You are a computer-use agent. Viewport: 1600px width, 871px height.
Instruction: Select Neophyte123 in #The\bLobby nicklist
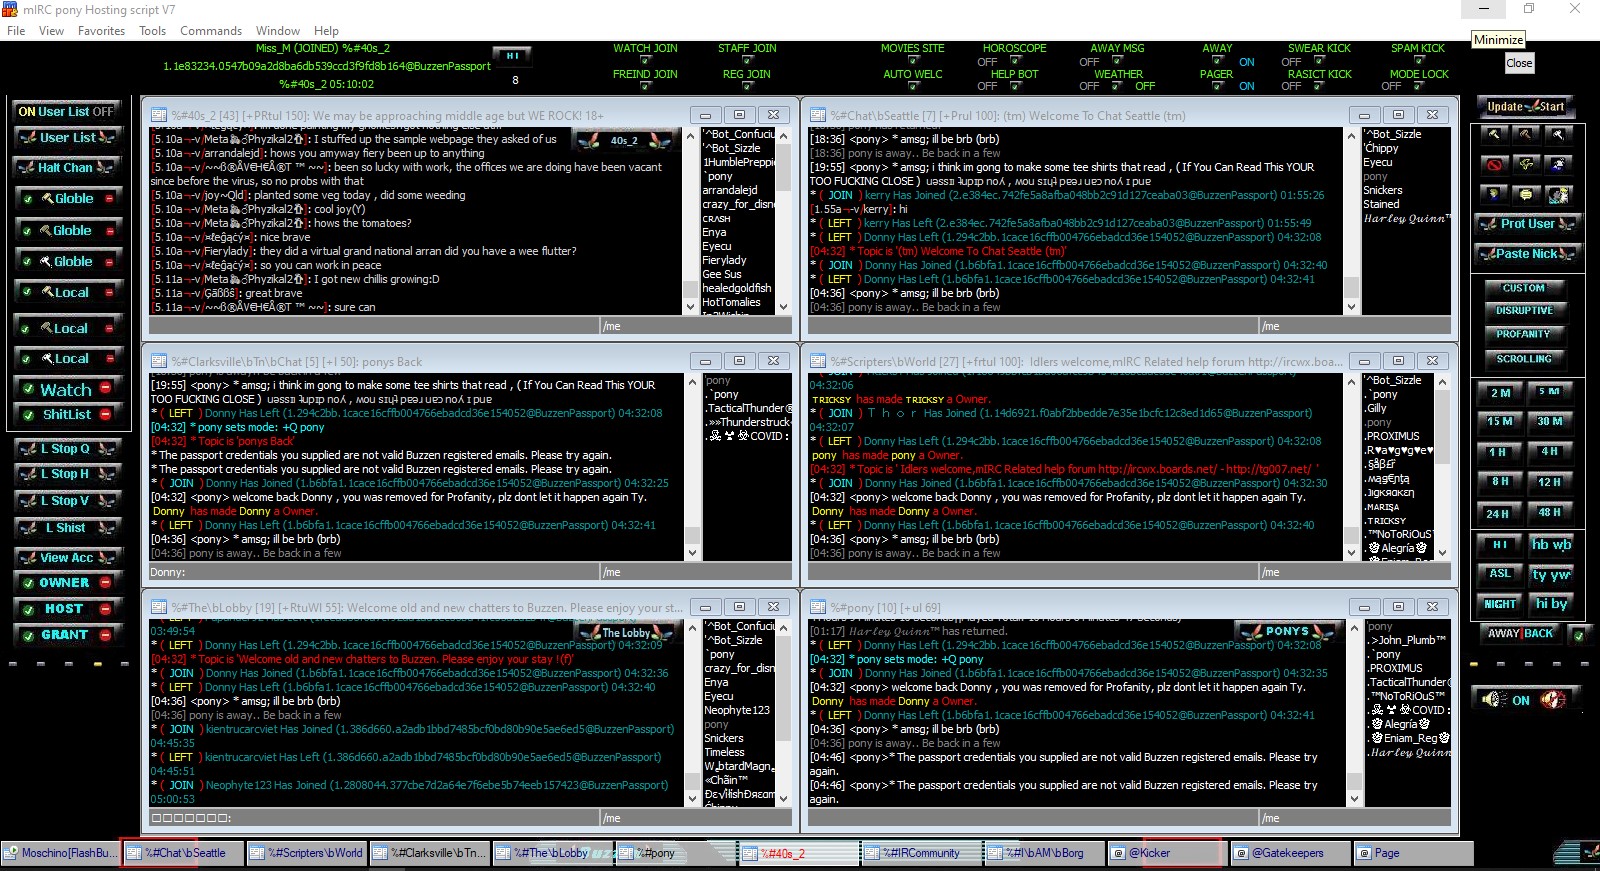coord(737,710)
